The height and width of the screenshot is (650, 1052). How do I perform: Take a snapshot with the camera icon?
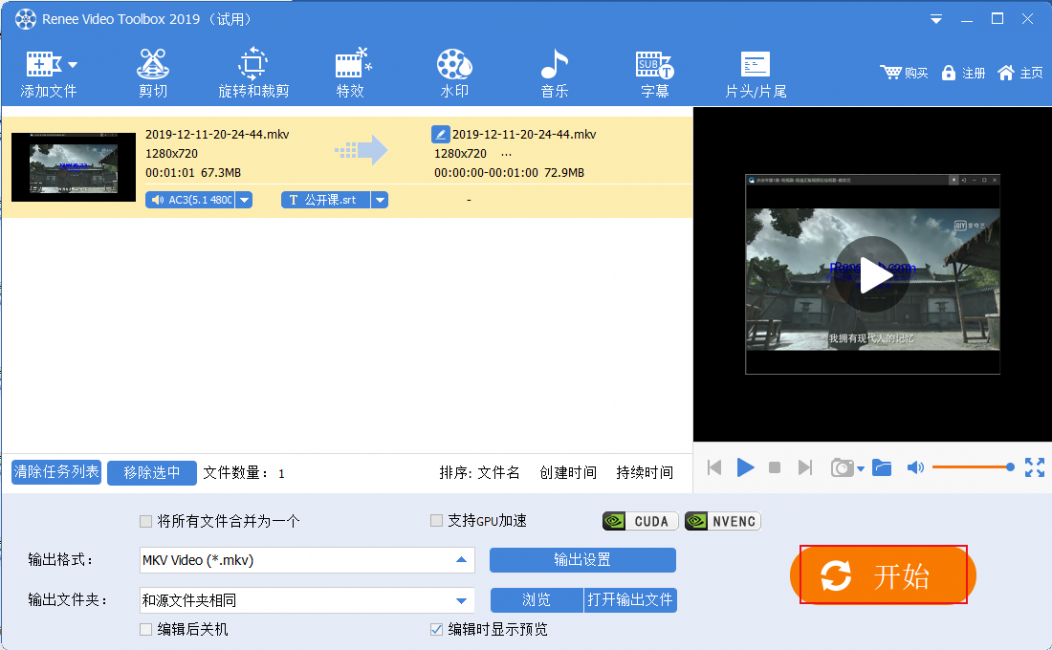842,468
